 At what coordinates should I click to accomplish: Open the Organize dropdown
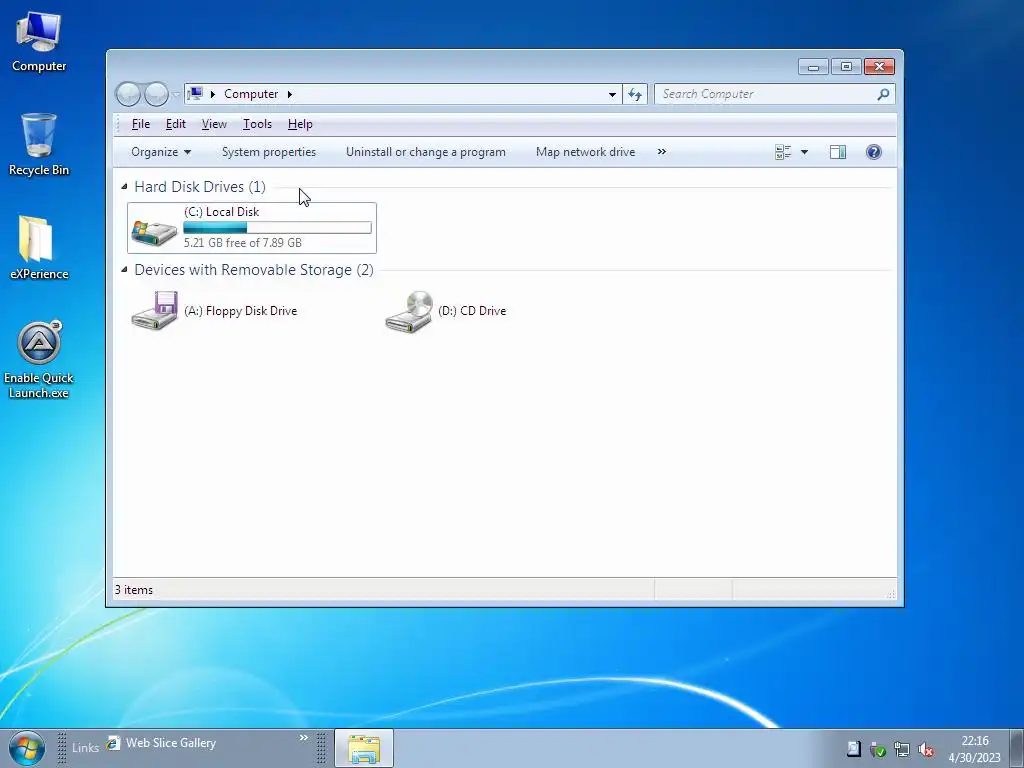[161, 152]
